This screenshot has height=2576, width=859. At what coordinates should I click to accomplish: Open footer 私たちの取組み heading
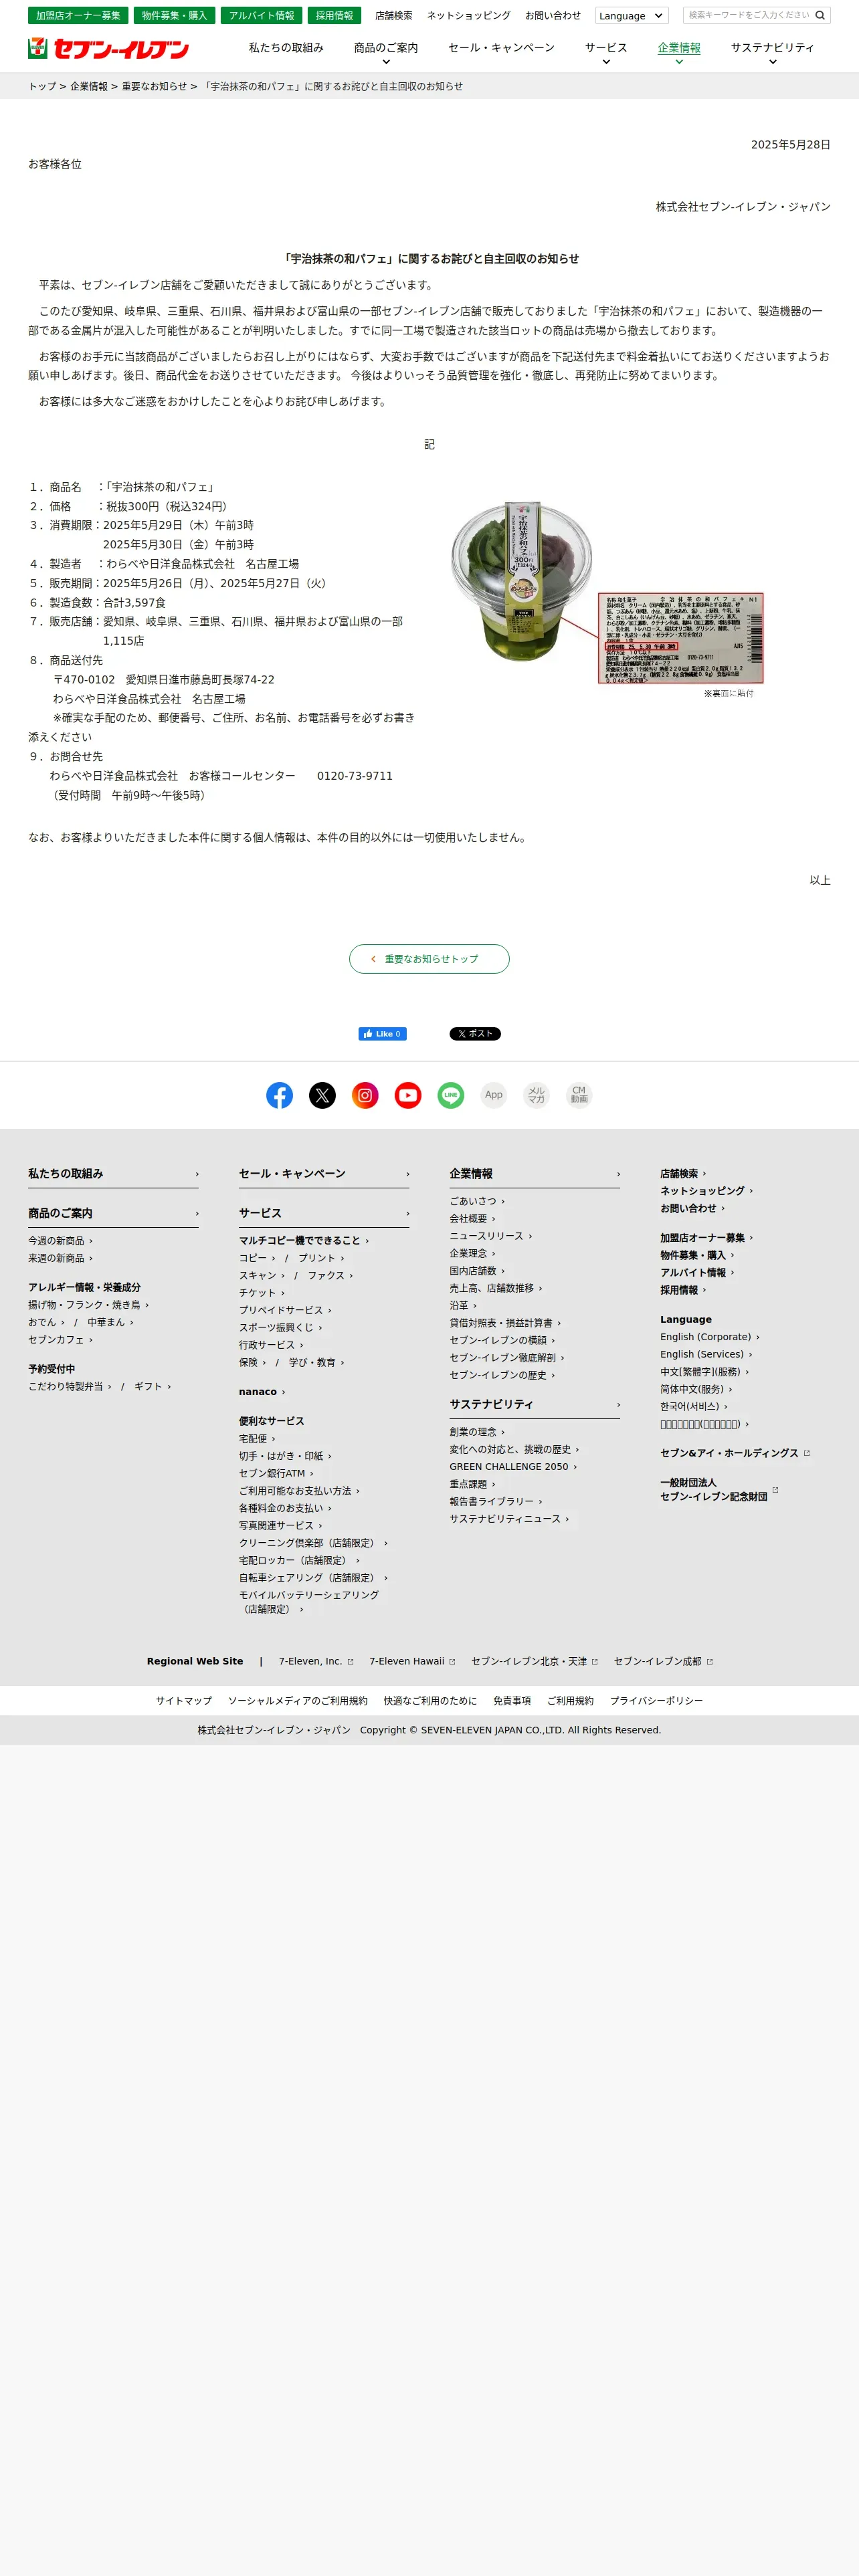[113, 1174]
